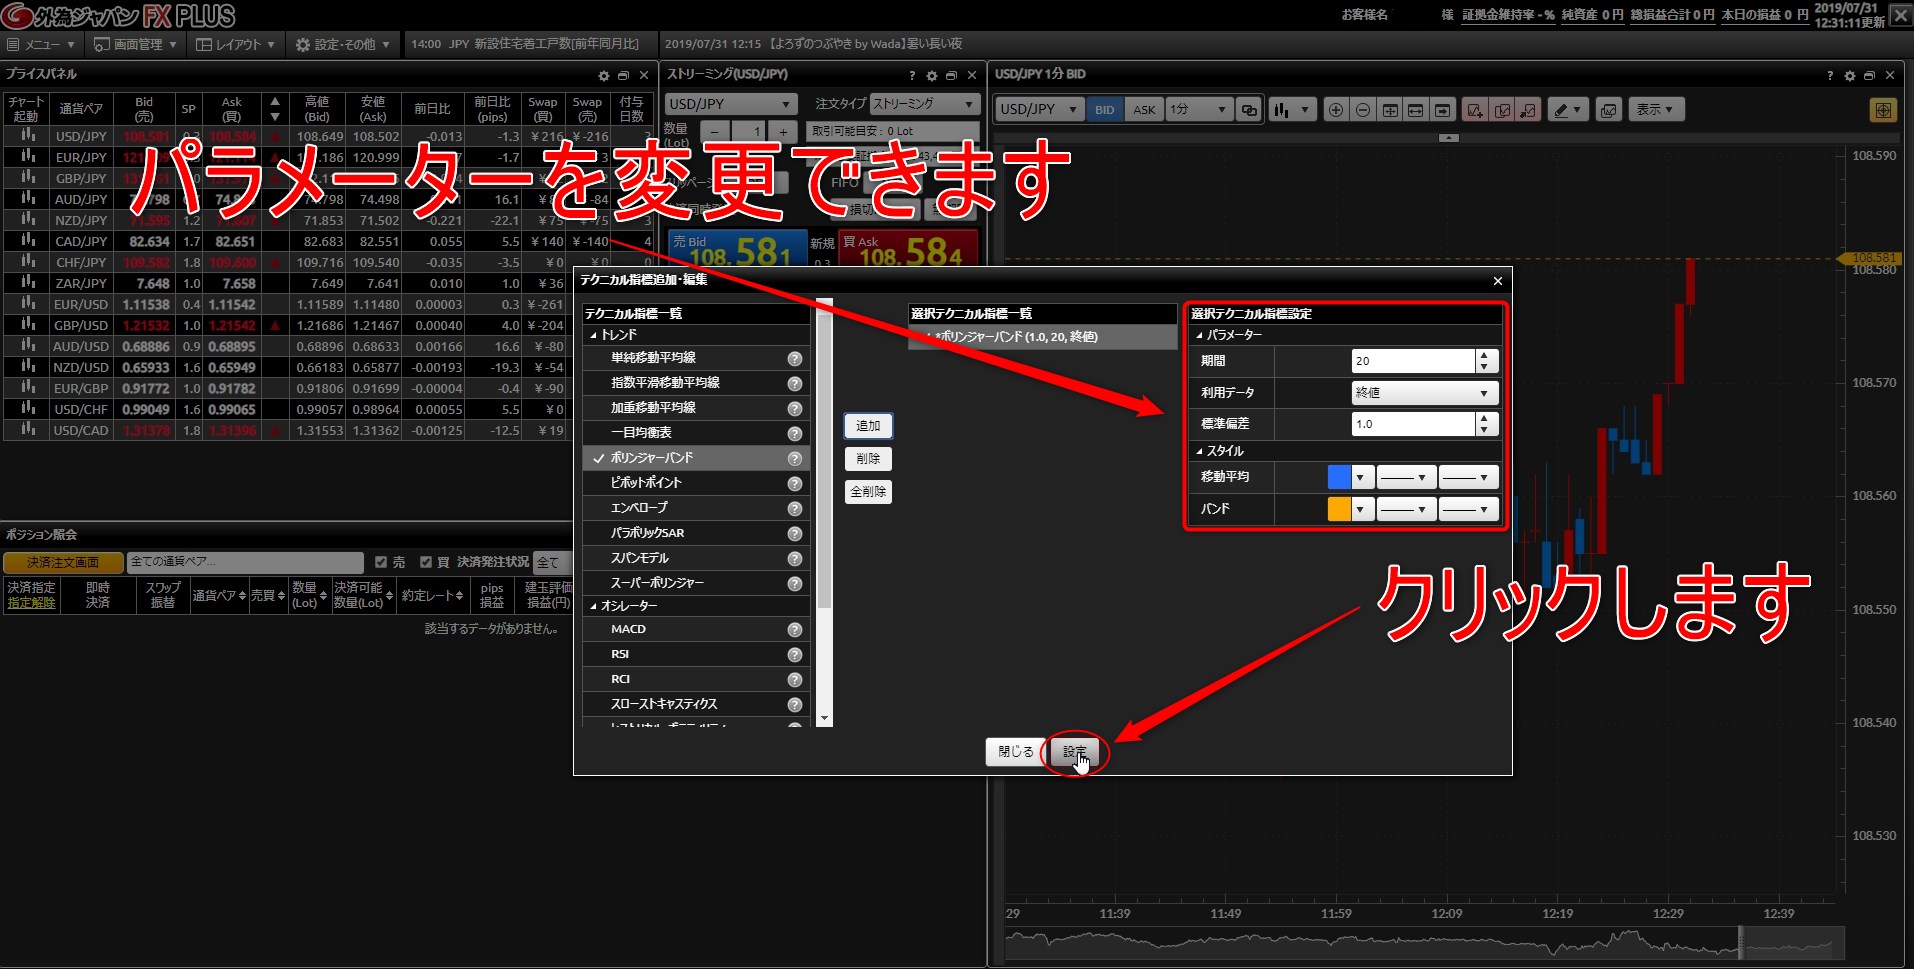Collapse the トレンド indicator group

coord(593,336)
